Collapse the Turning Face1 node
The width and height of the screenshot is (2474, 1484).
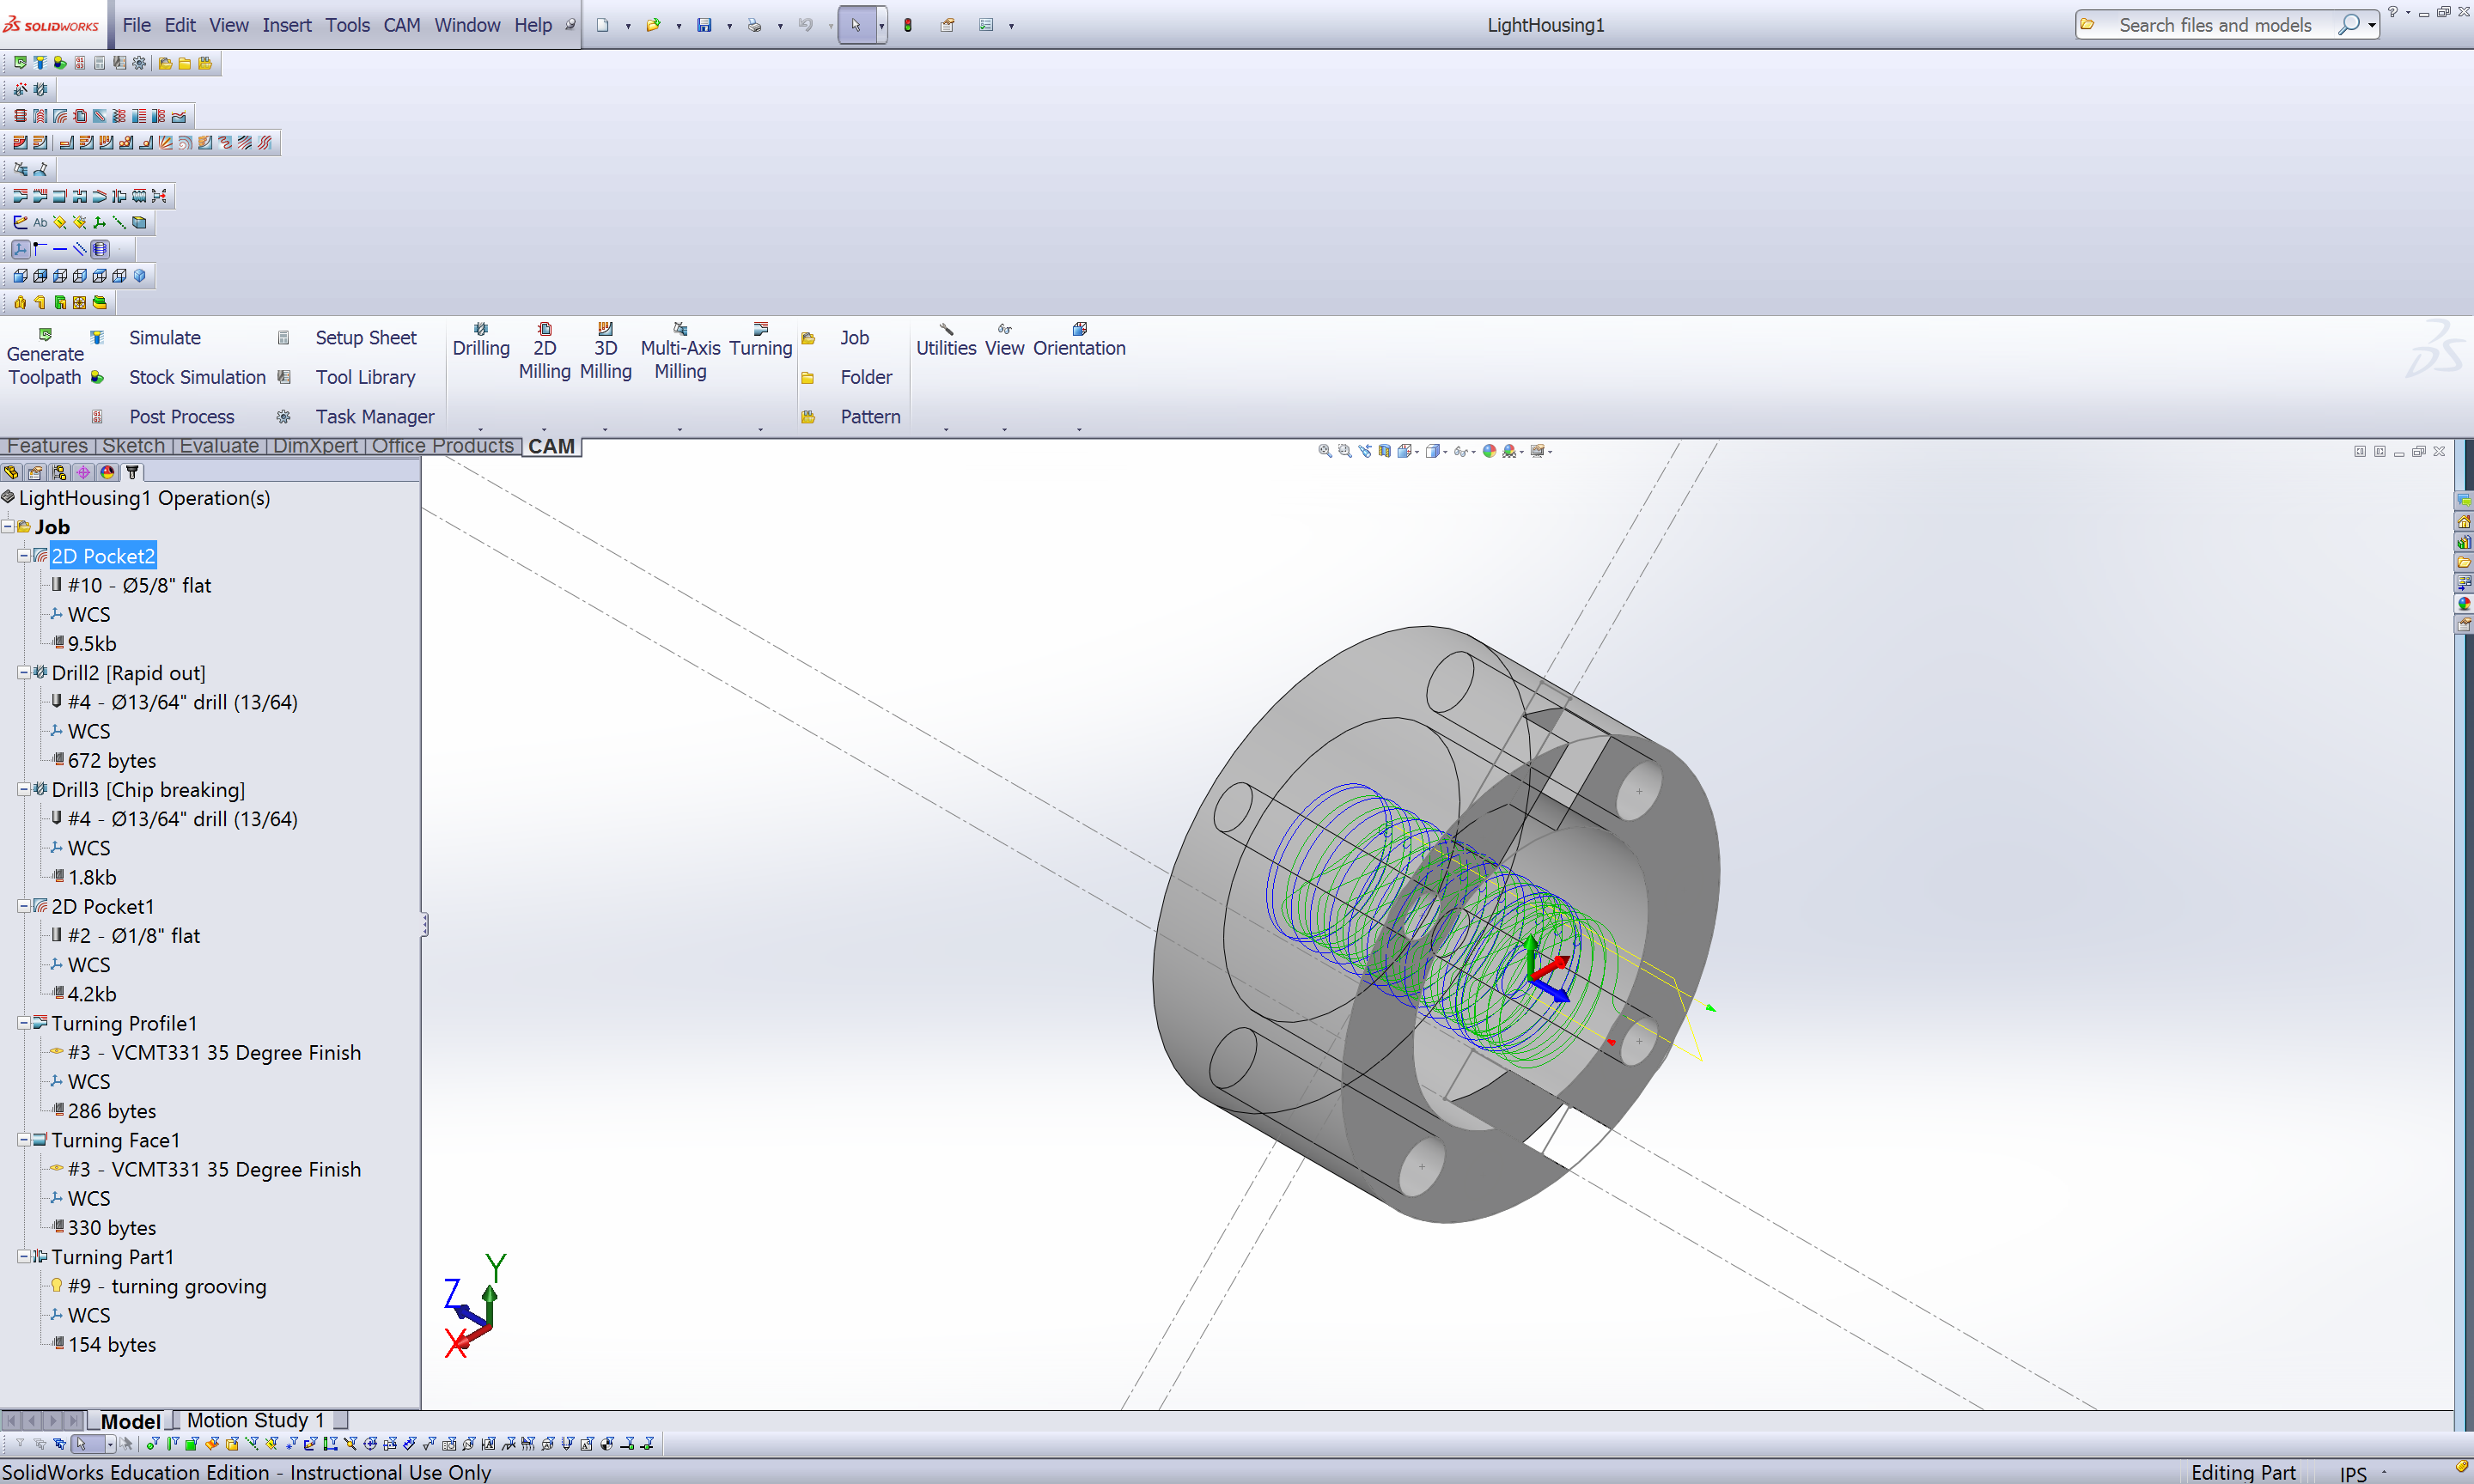click(x=23, y=1140)
